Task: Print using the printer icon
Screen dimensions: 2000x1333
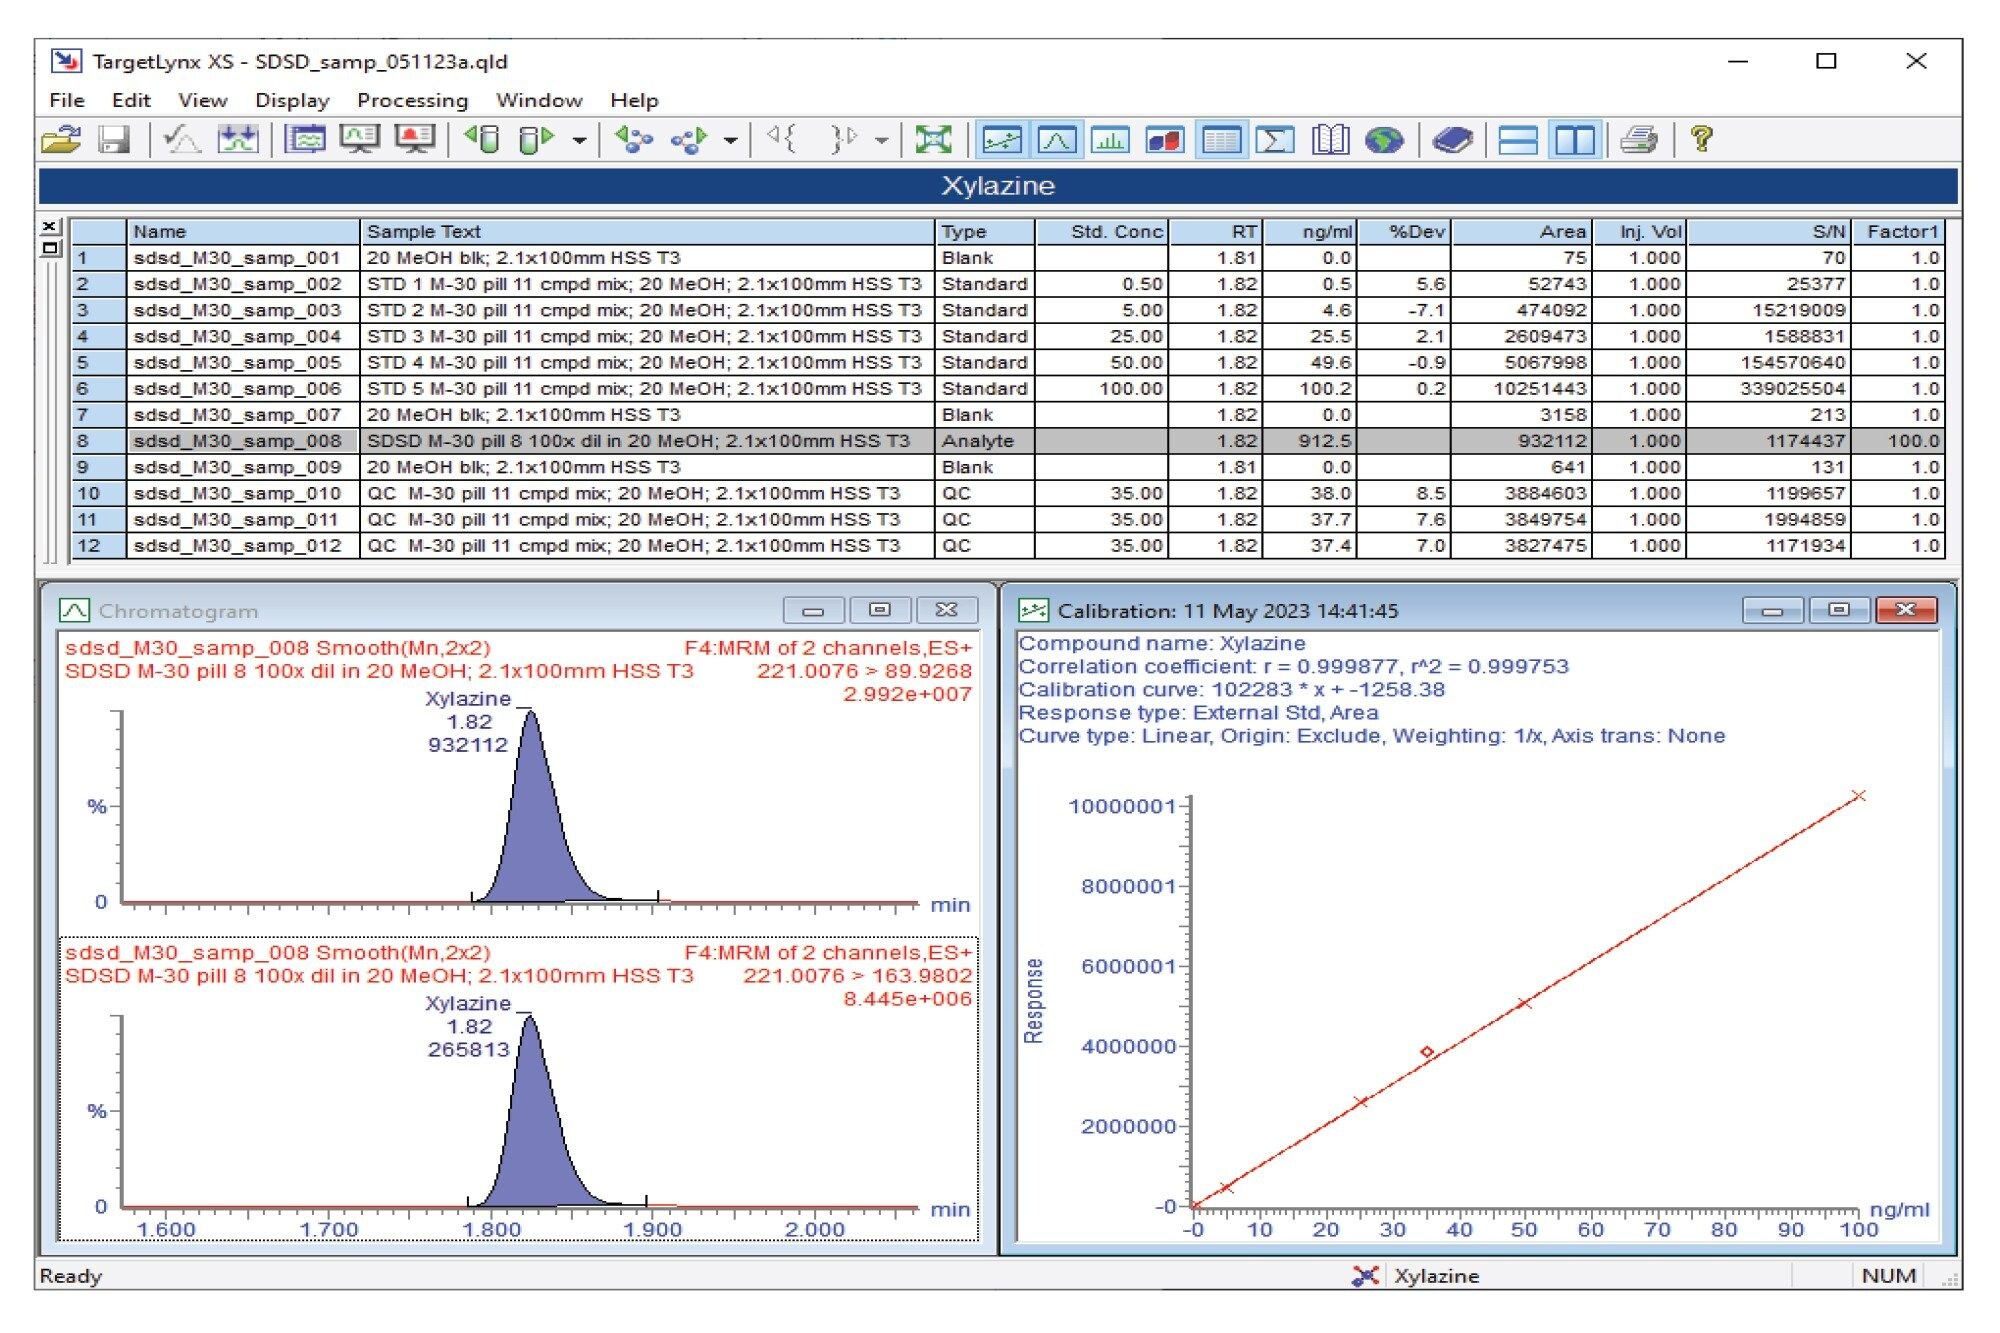Action: 1639,140
